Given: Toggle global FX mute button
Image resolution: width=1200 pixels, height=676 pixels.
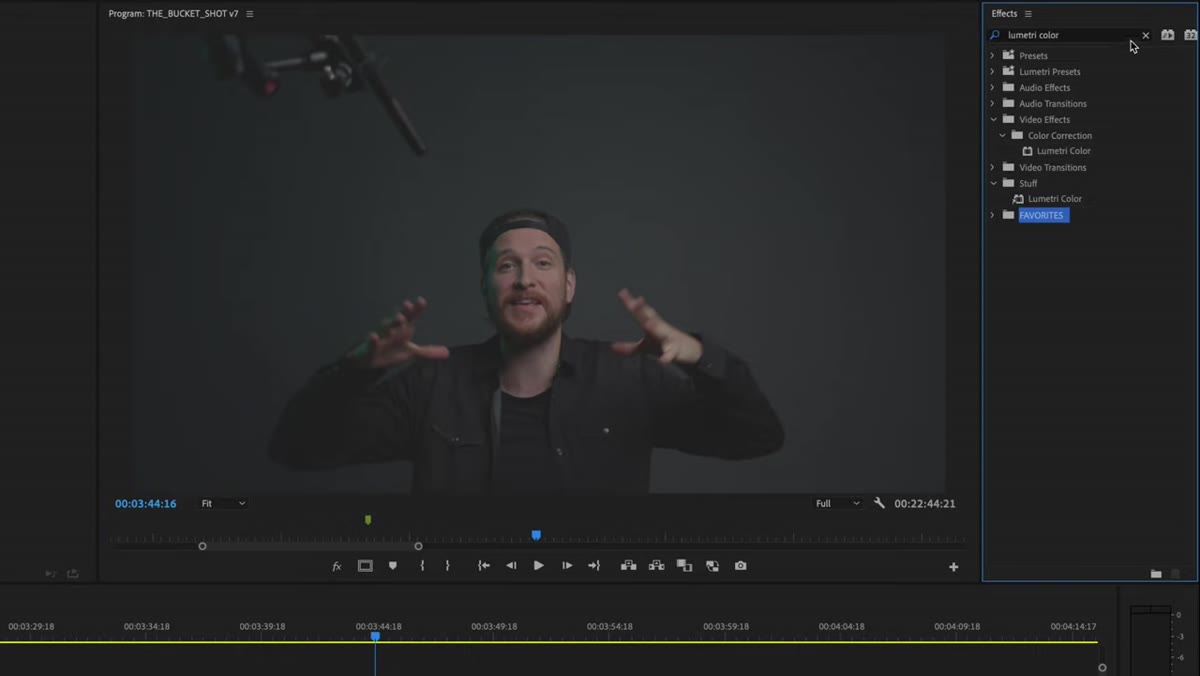Looking at the screenshot, I should [x=336, y=566].
